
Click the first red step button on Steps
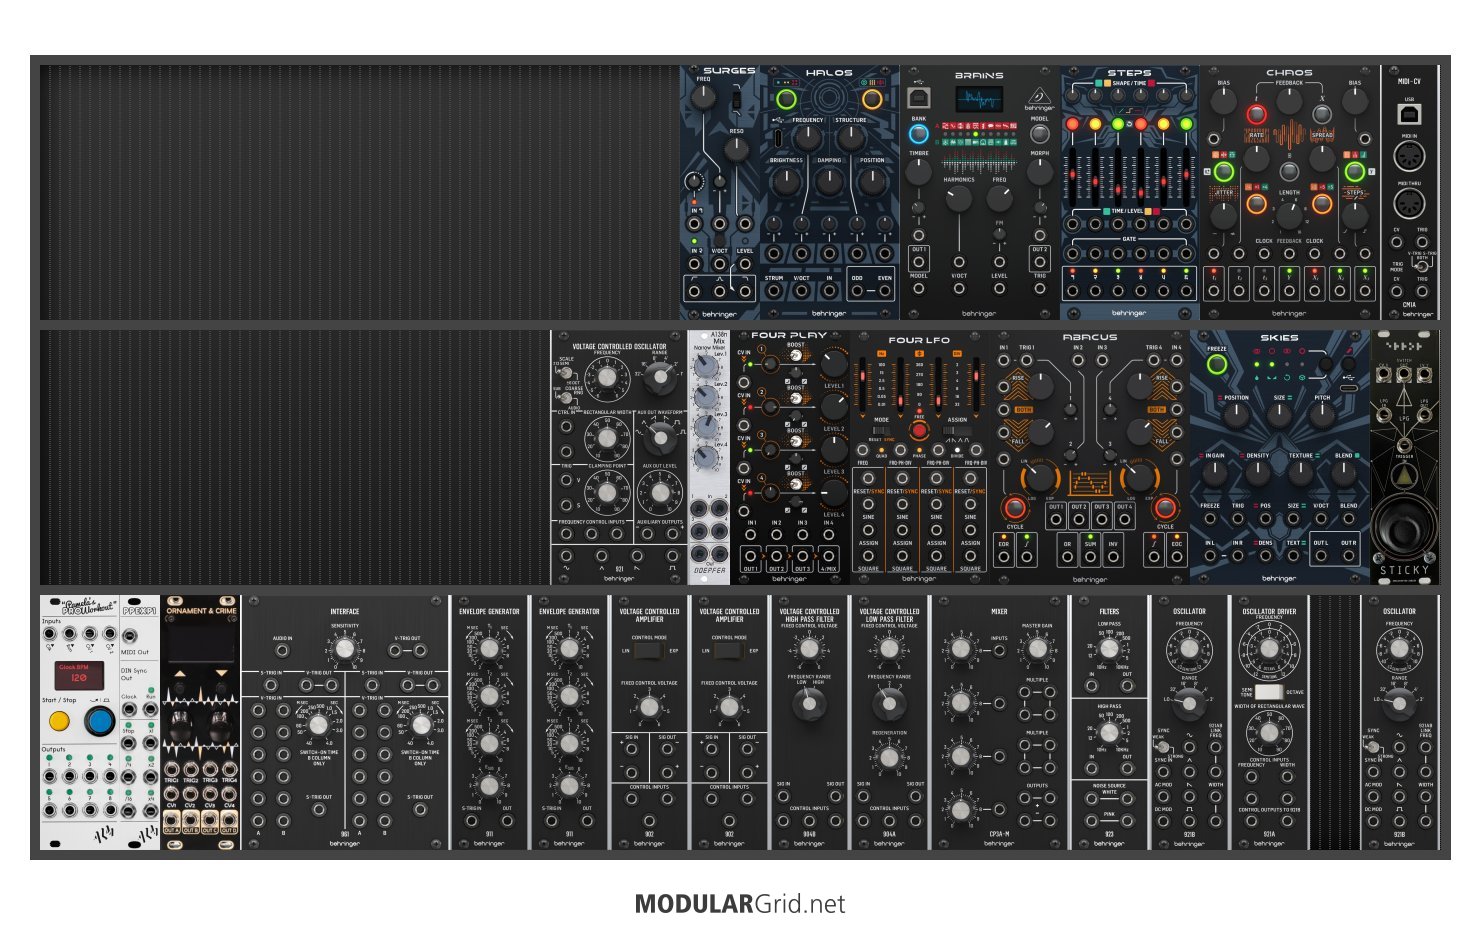pos(1074,125)
